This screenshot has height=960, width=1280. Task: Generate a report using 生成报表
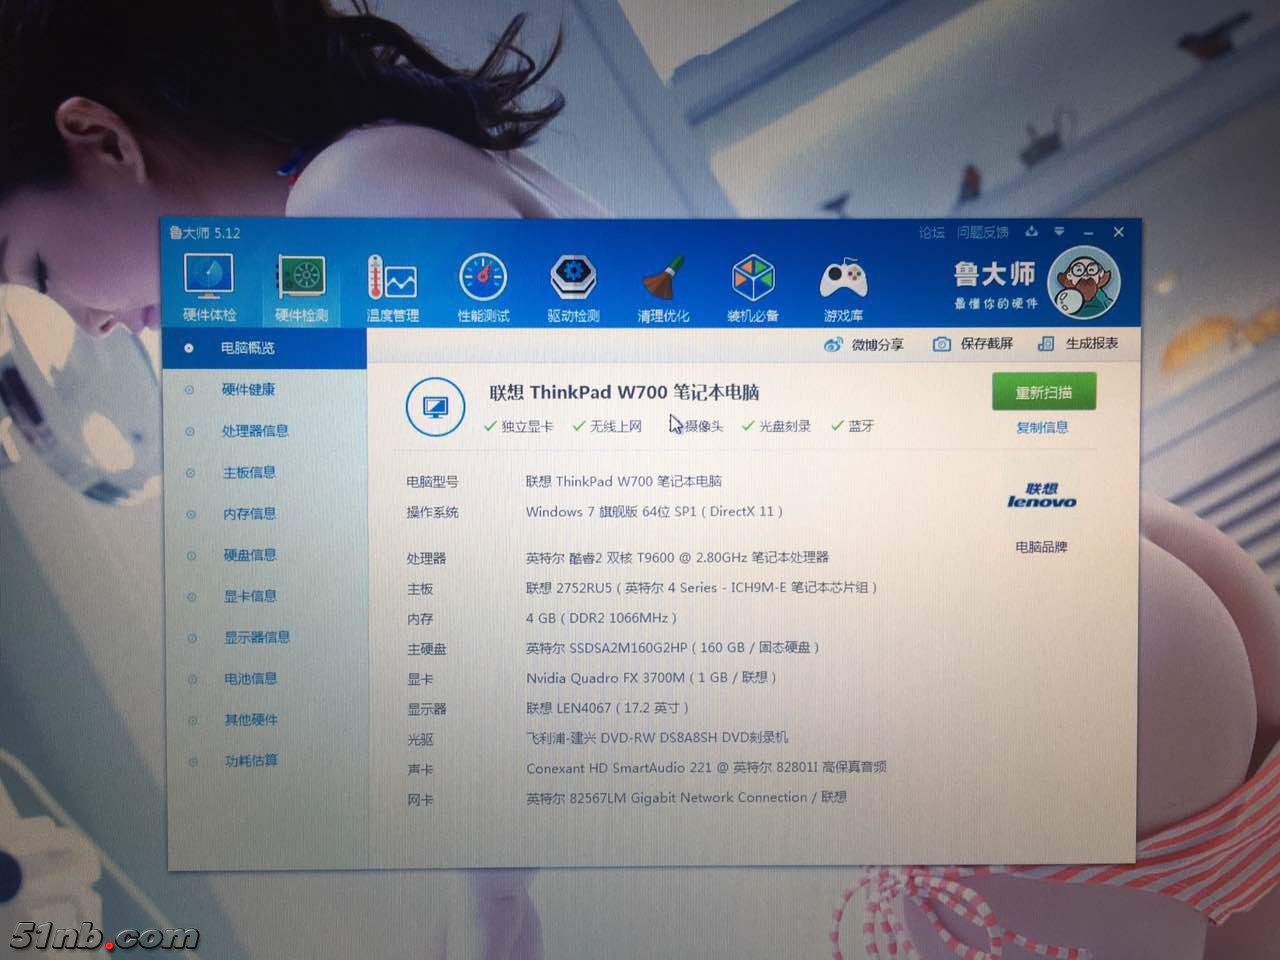pos(1083,343)
